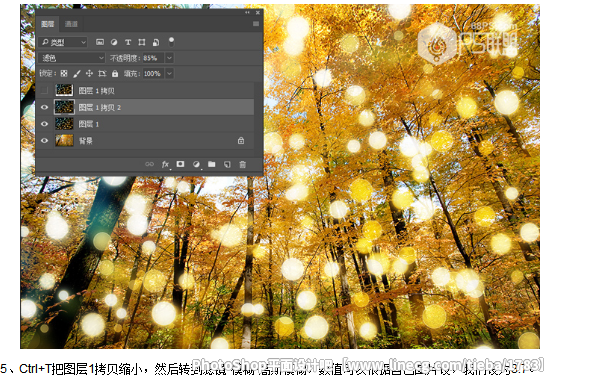Click the fill 100% field
600x384 pixels.
point(153,73)
